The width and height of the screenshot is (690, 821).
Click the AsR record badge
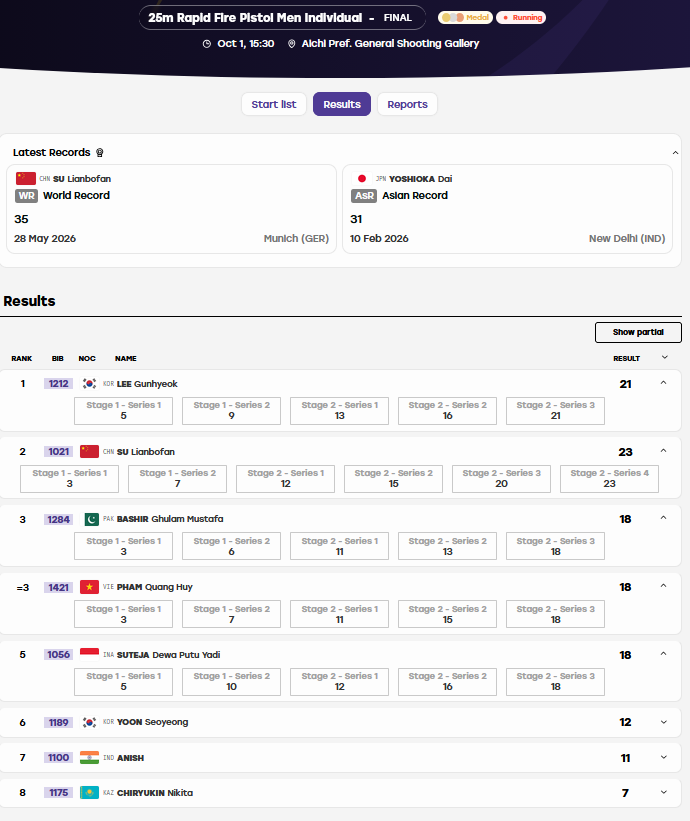(364, 196)
